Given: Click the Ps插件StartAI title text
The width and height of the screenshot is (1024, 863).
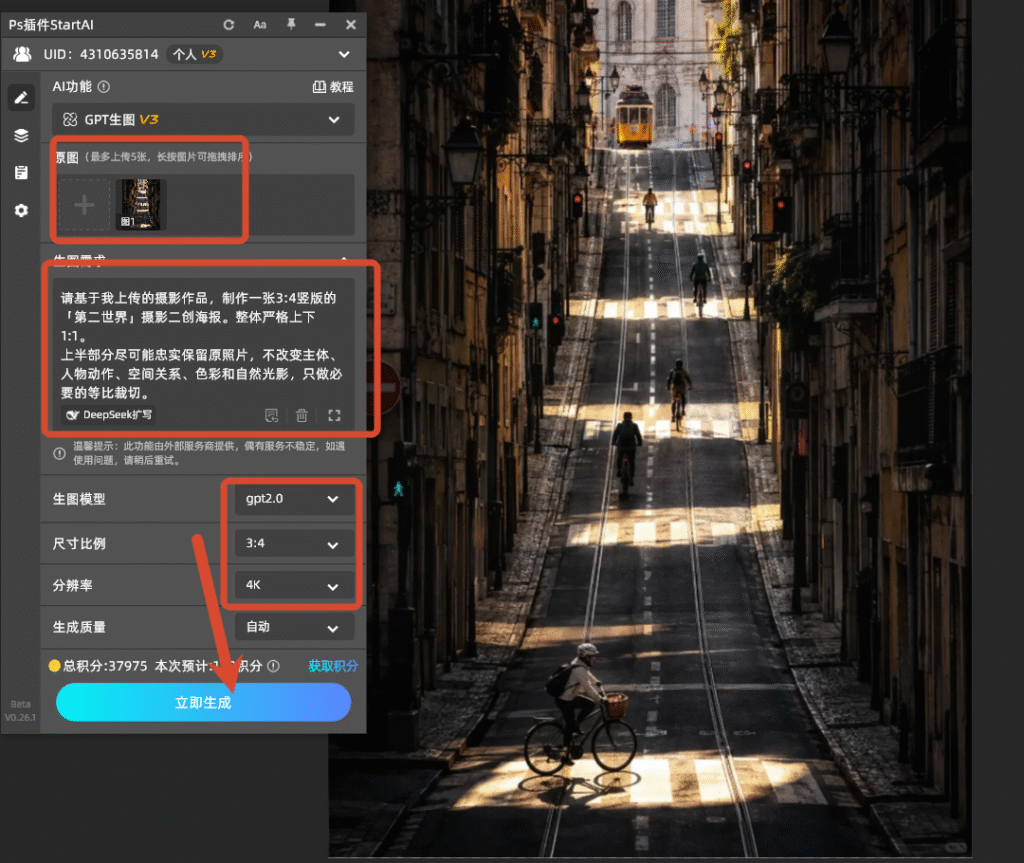Looking at the screenshot, I should pyautogui.click(x=51, y=25).
